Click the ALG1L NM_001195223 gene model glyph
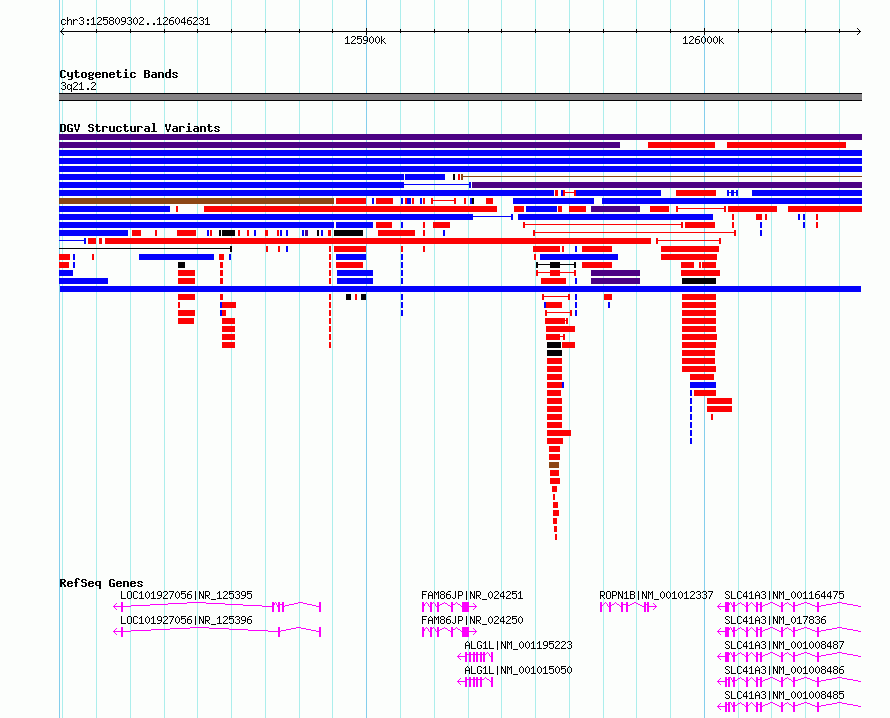The height and width of the screenshot is (718, 890). 475,657
